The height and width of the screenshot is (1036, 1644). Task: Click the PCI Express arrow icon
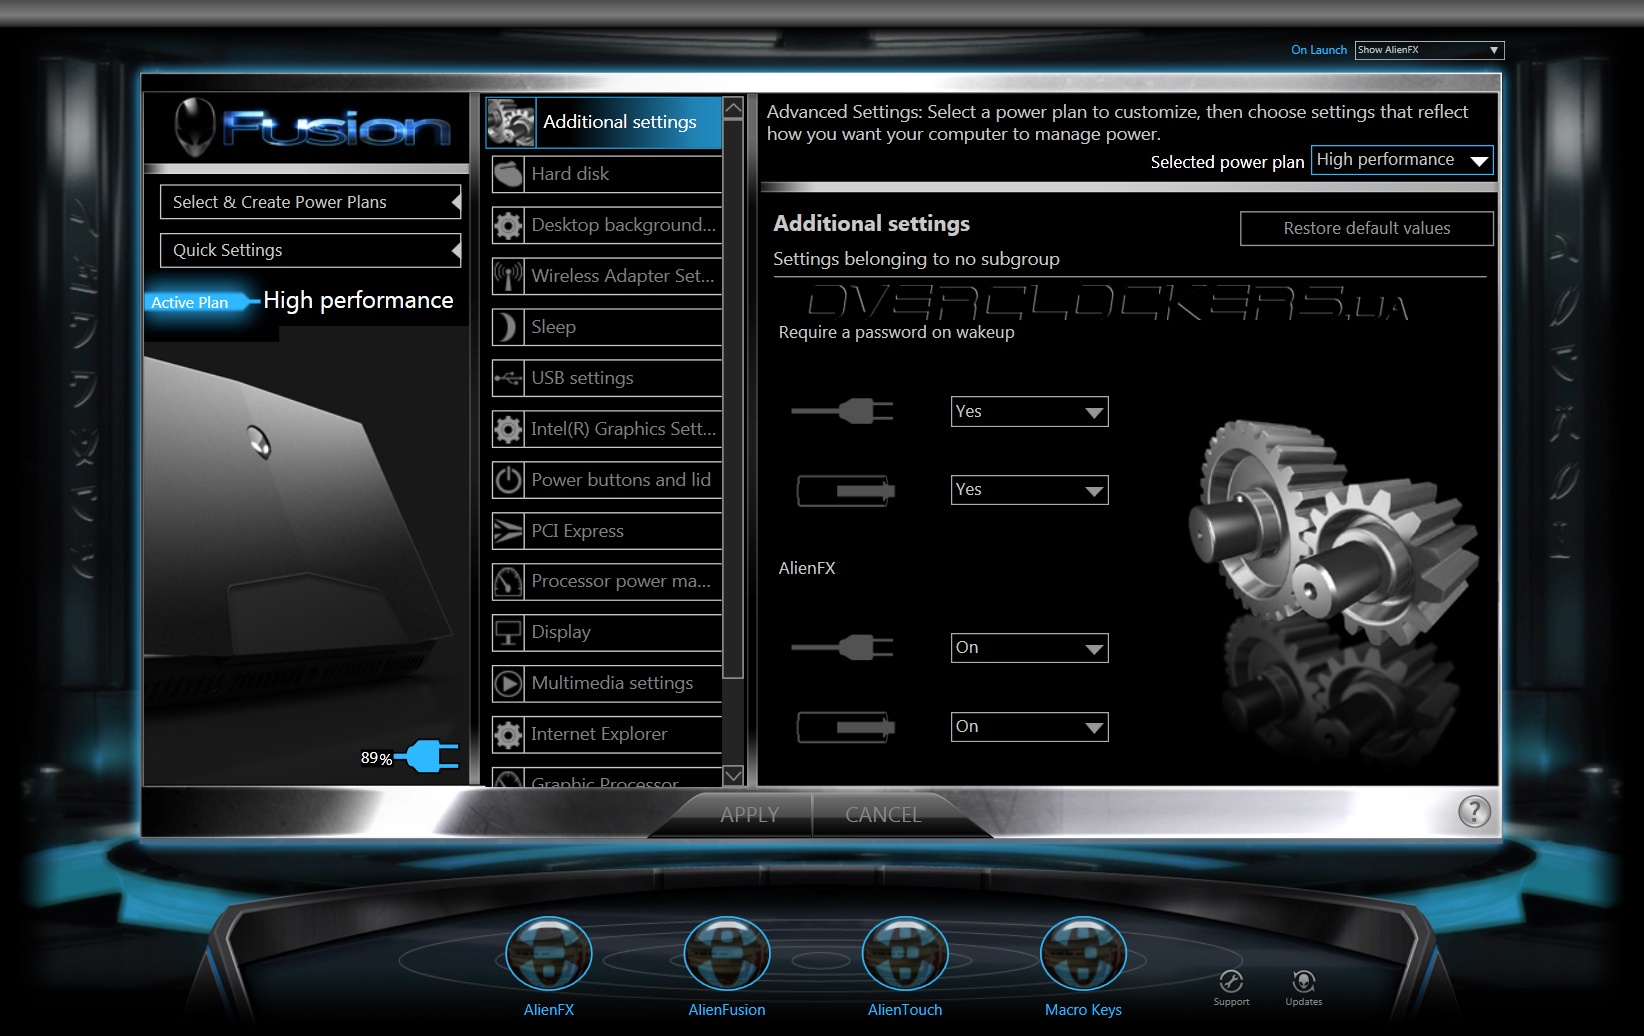[x=508, y=531]
